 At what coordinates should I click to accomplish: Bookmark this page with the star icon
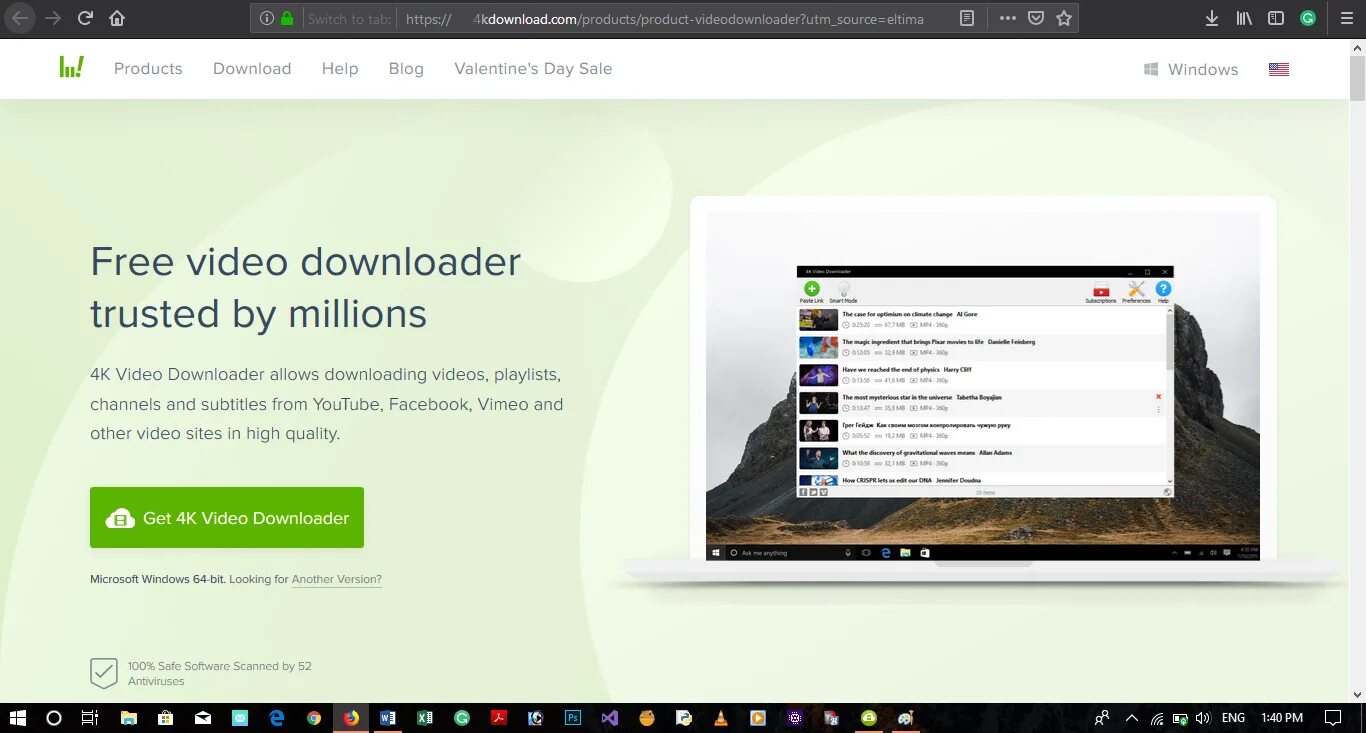click(1064, 18)
